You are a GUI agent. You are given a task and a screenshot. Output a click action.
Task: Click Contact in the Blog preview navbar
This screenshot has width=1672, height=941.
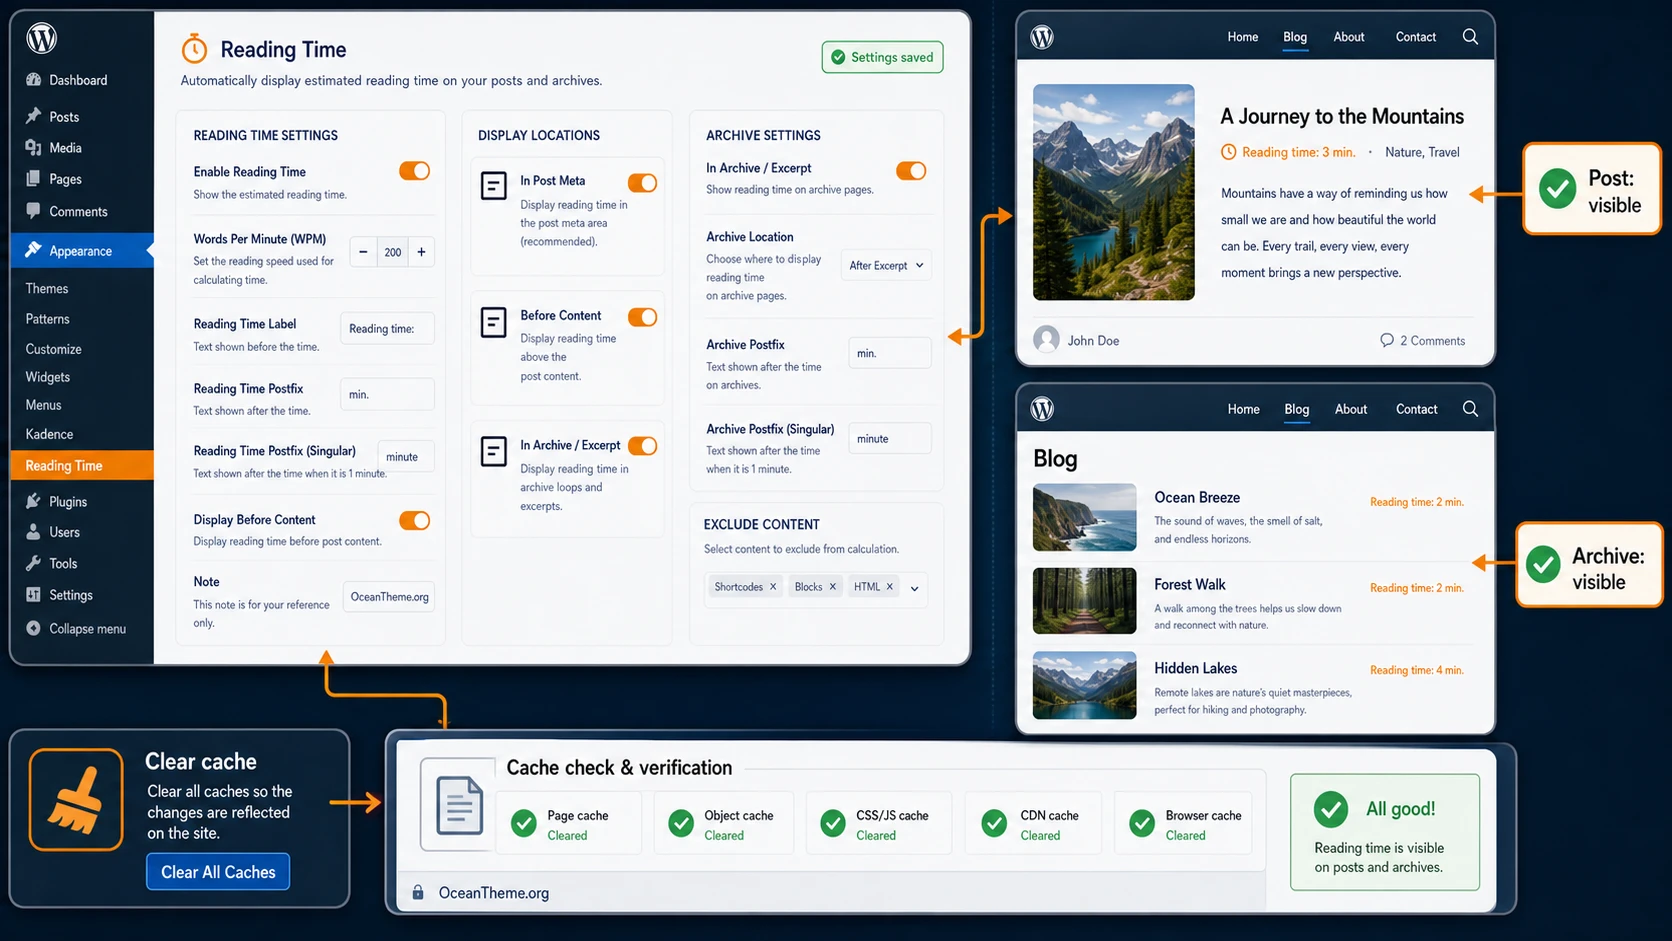pyautogui.click(x=1417, y=409)
